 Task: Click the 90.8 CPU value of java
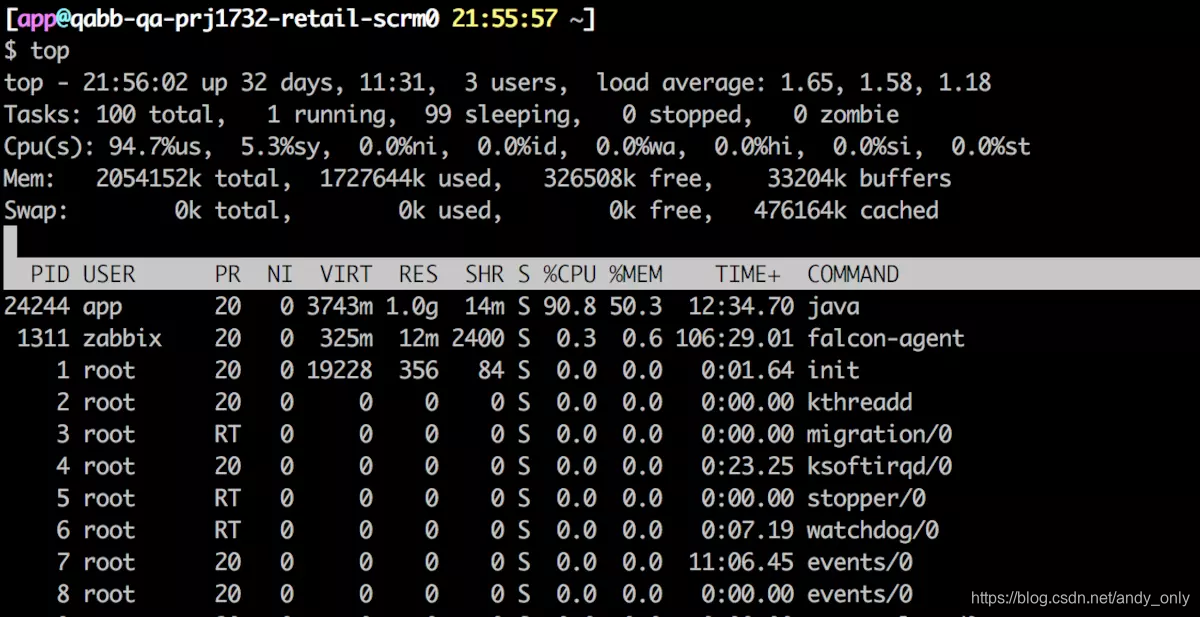[x=570, y=306]
